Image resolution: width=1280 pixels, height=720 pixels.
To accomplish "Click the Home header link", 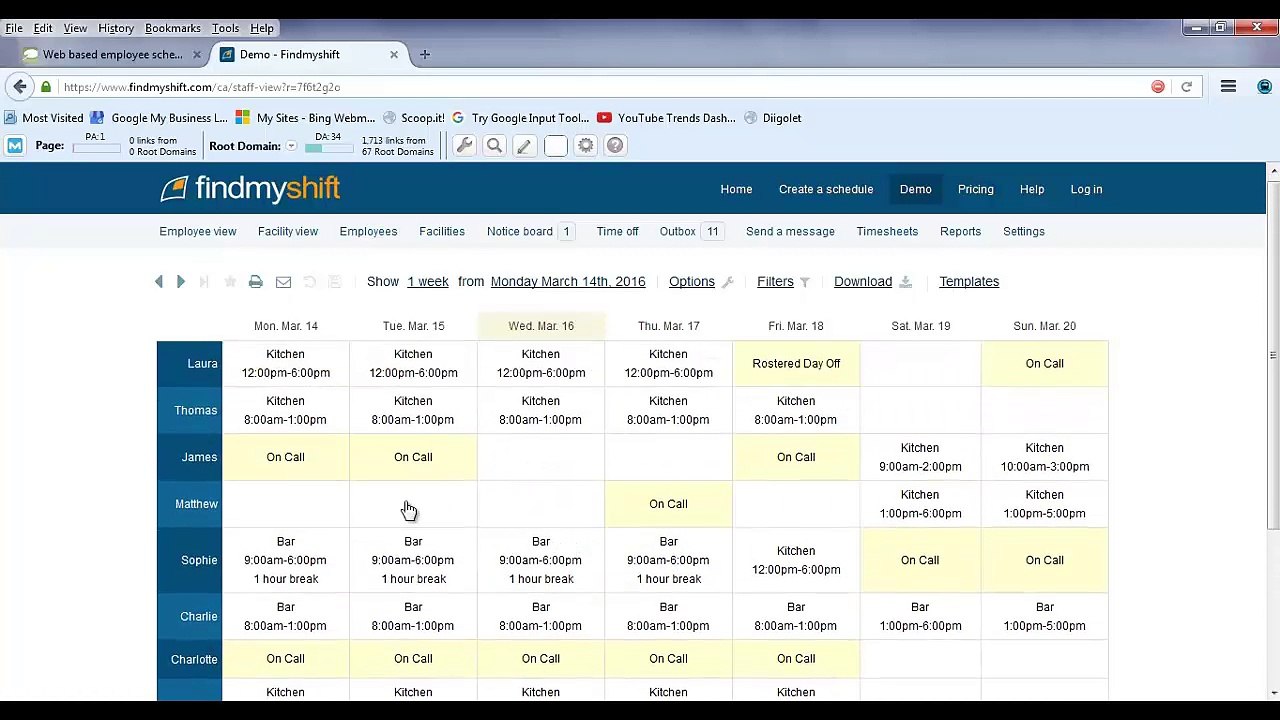I will [x=736, y=189].
